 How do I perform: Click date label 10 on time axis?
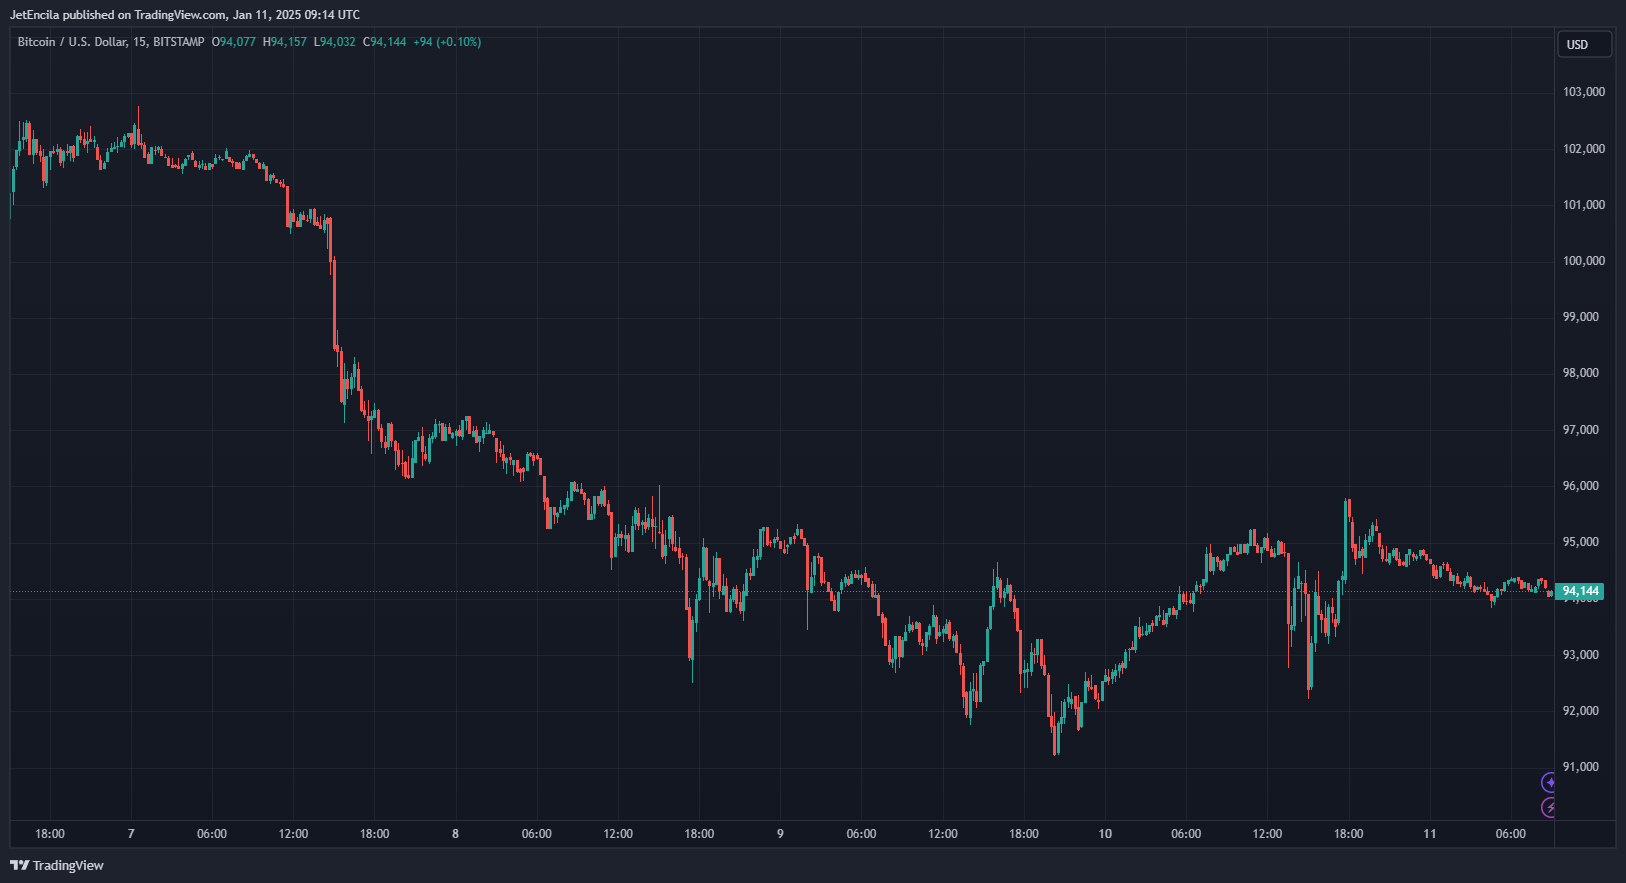point(1105,834)
